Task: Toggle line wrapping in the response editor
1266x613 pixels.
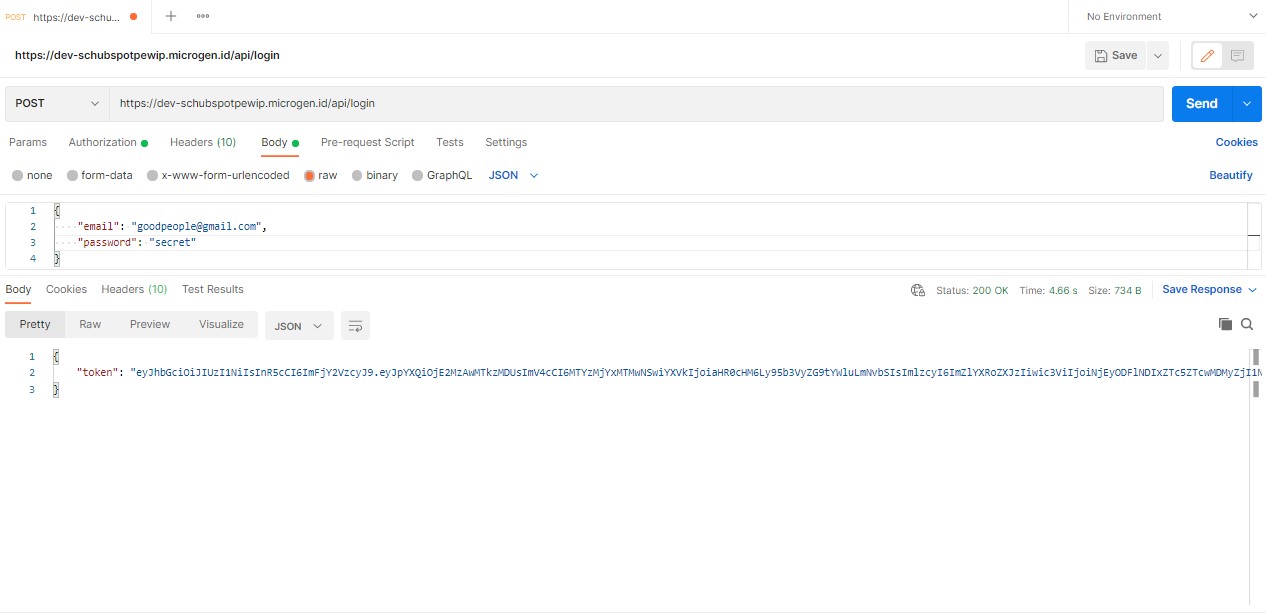Action: coord(355,324)
